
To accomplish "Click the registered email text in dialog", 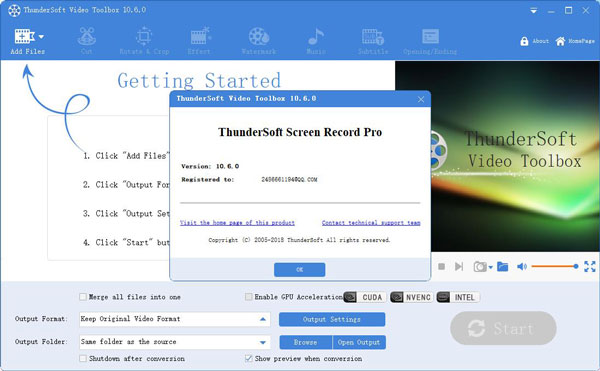I will [289, 179].
